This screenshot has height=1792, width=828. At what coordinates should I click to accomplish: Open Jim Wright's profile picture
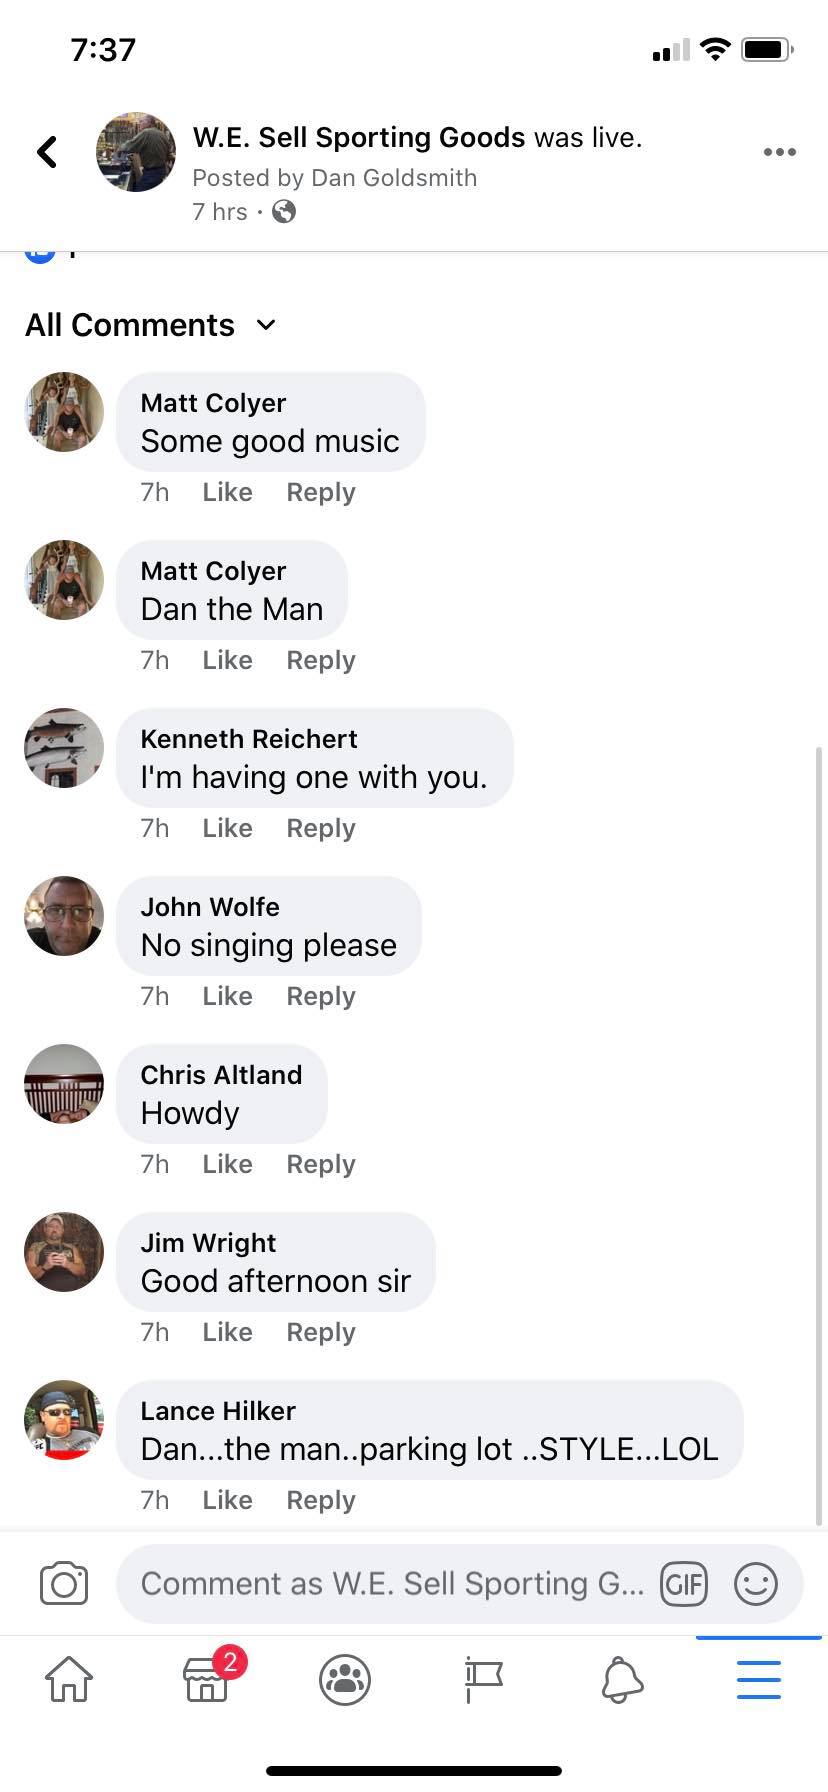pos(64,1252)
